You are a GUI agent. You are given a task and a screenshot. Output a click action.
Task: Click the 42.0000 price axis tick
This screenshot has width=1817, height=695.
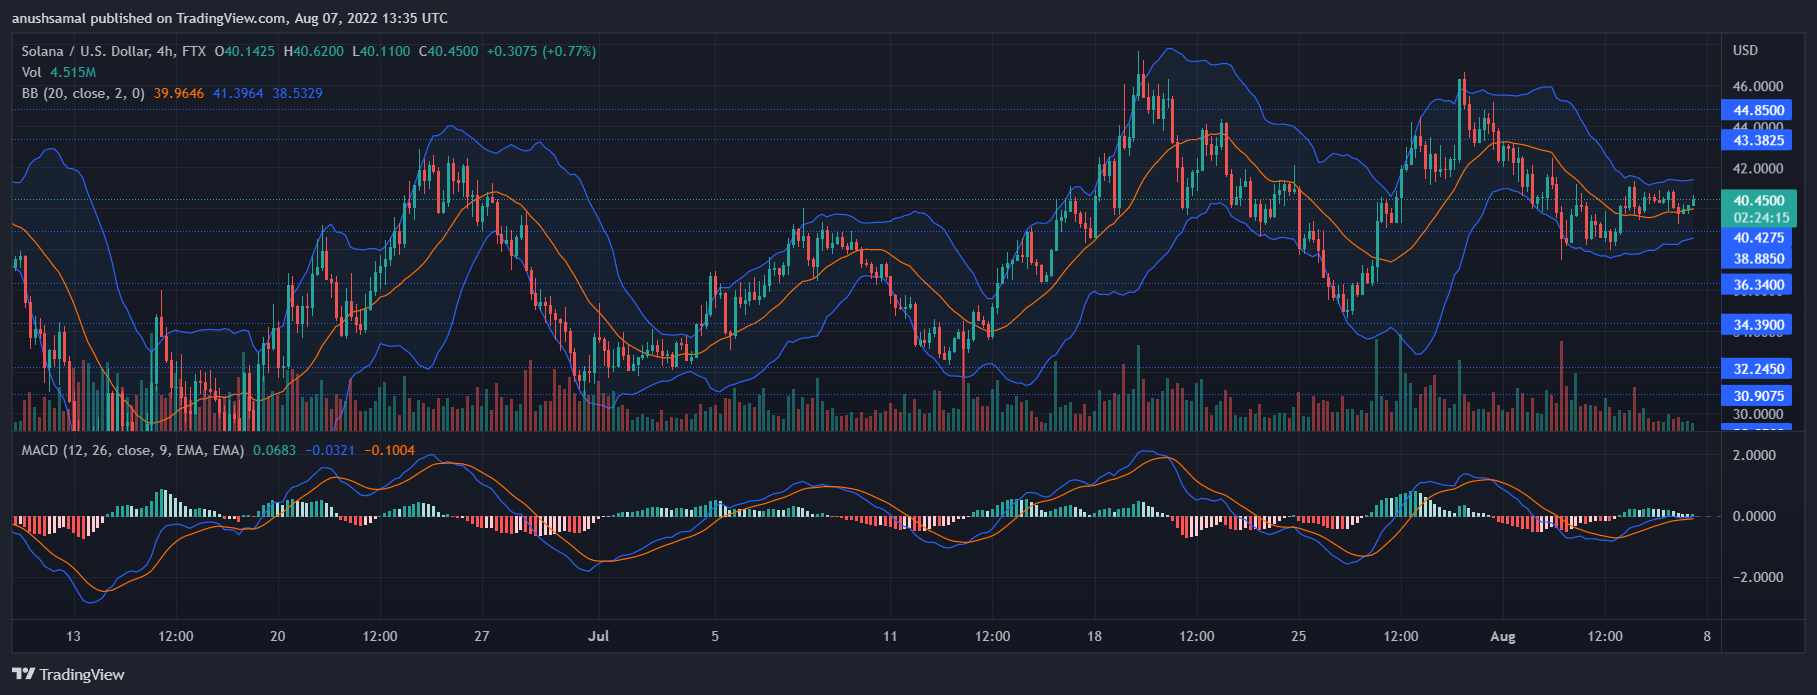pyautogui.click(x=1758, y=169)
